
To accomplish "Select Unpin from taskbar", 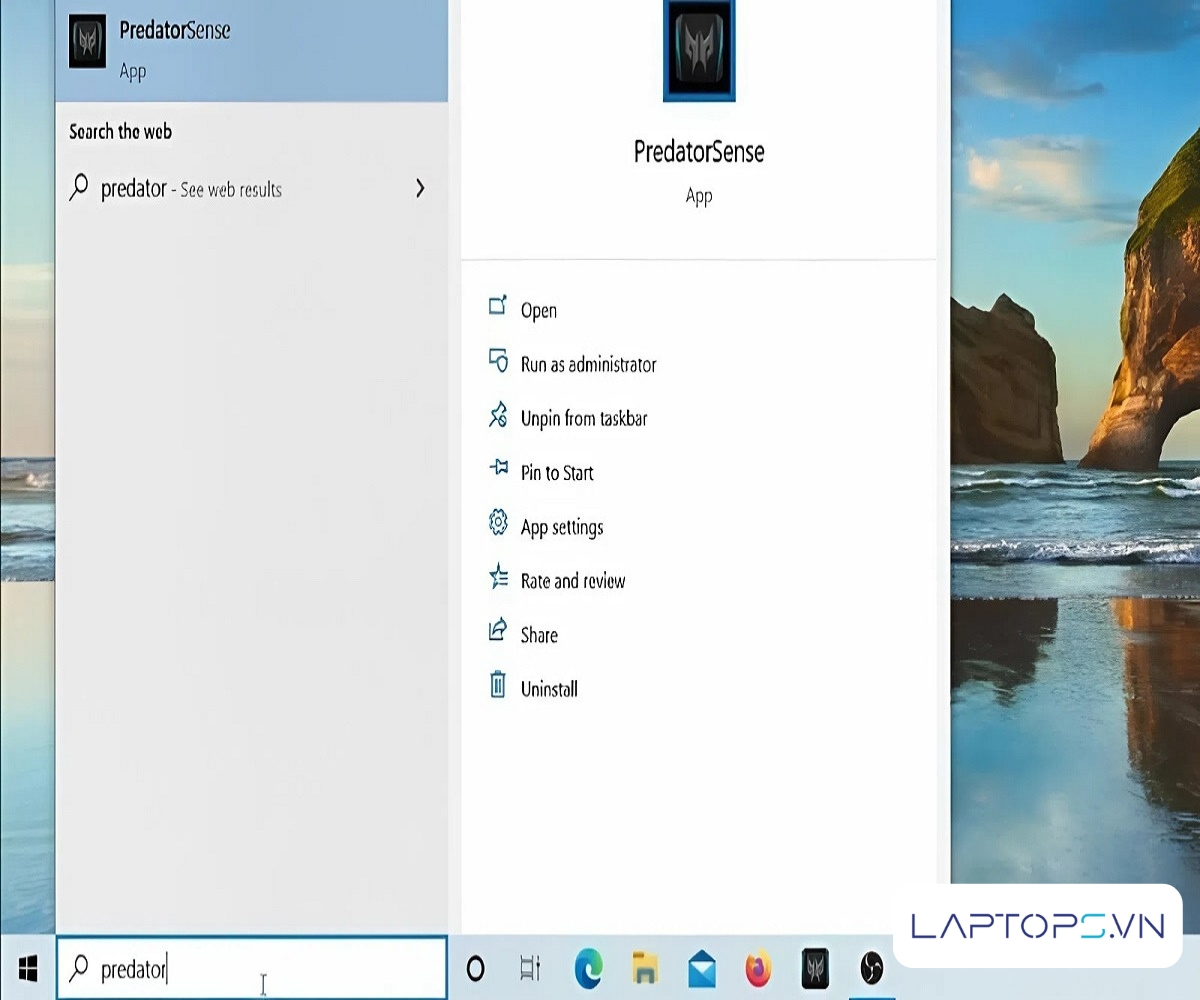I will (x=698, y=418).
